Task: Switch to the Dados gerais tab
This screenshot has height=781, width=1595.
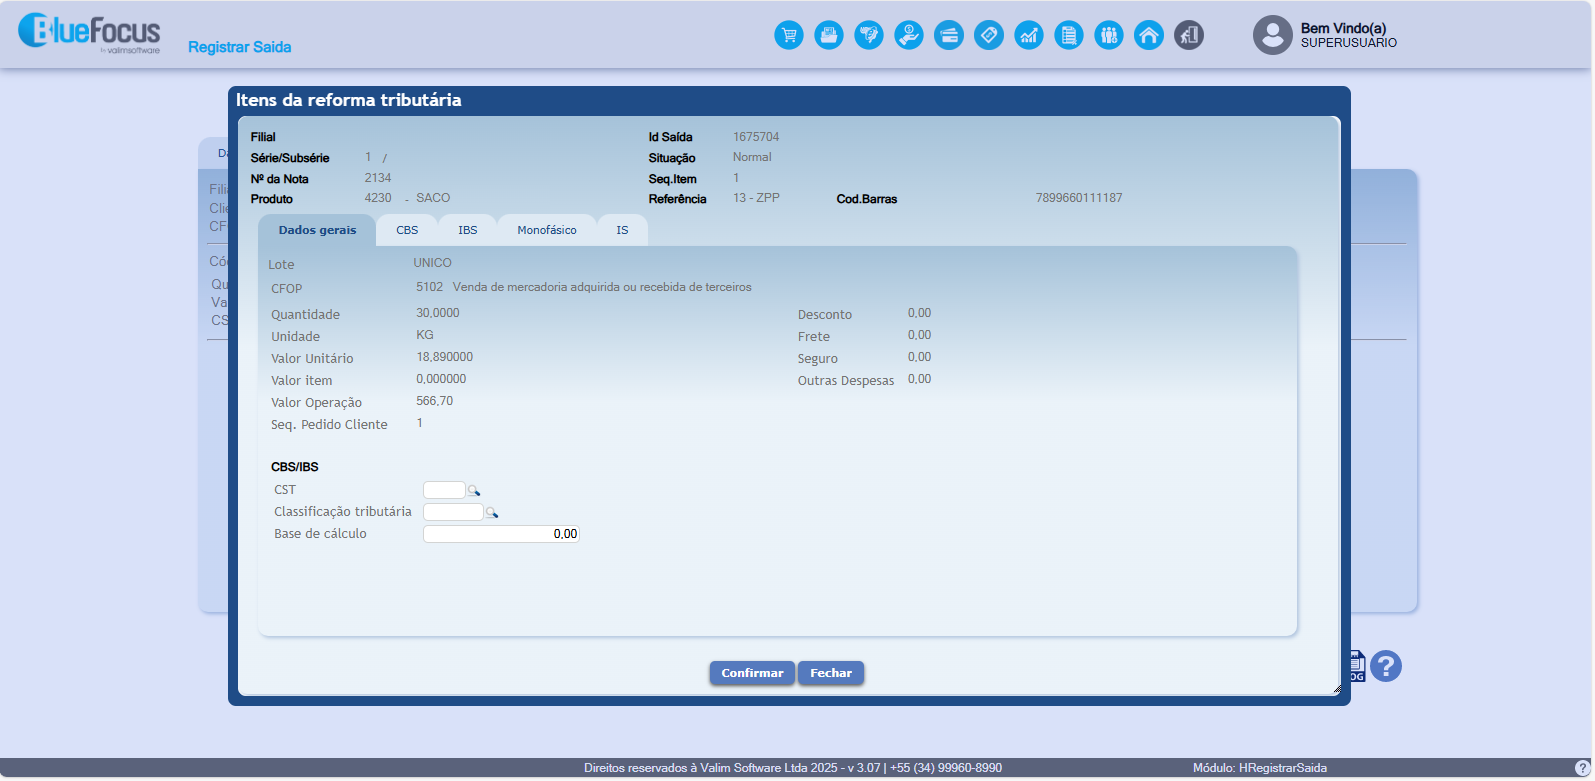Action: pyautogui.click(x=317, y=230)
